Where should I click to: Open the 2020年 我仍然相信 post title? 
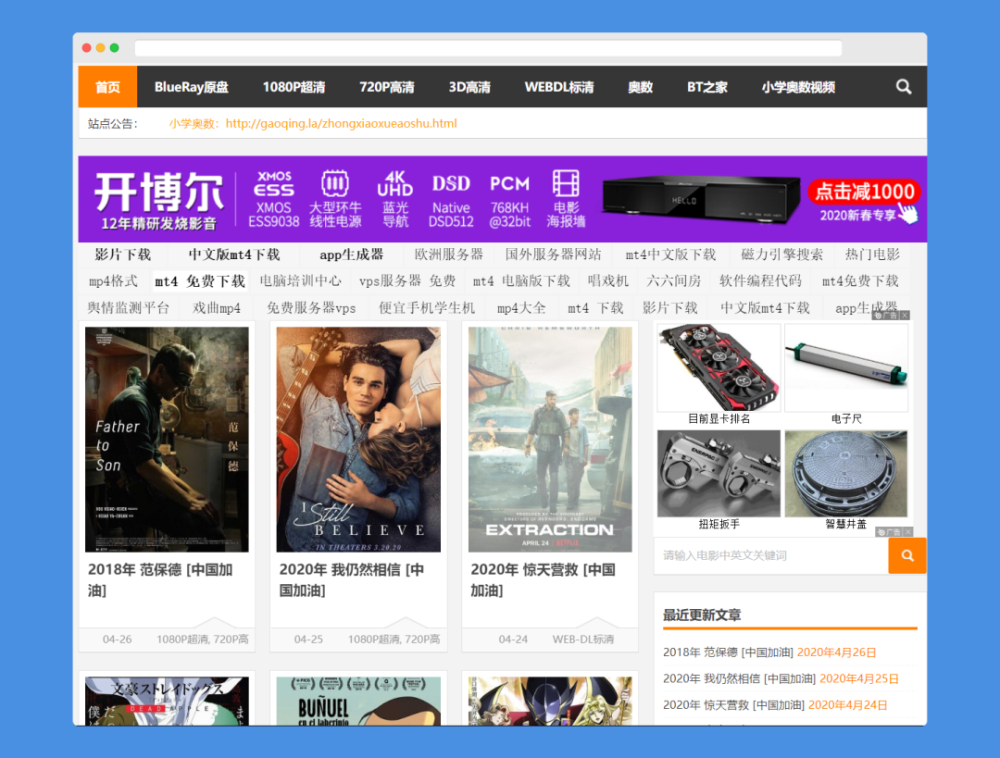(x=352, y=579)
